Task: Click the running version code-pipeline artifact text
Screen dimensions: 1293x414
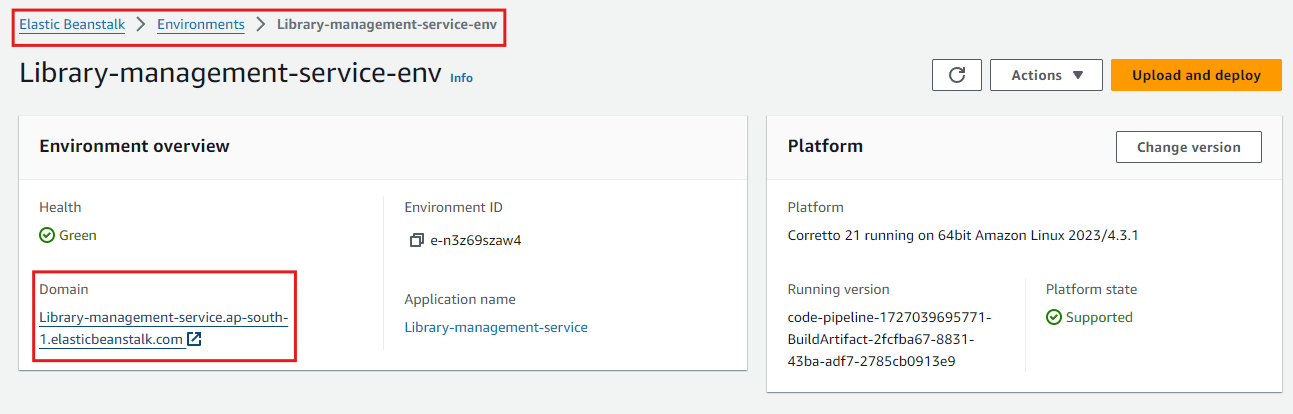Action: (x=889, y=339)
